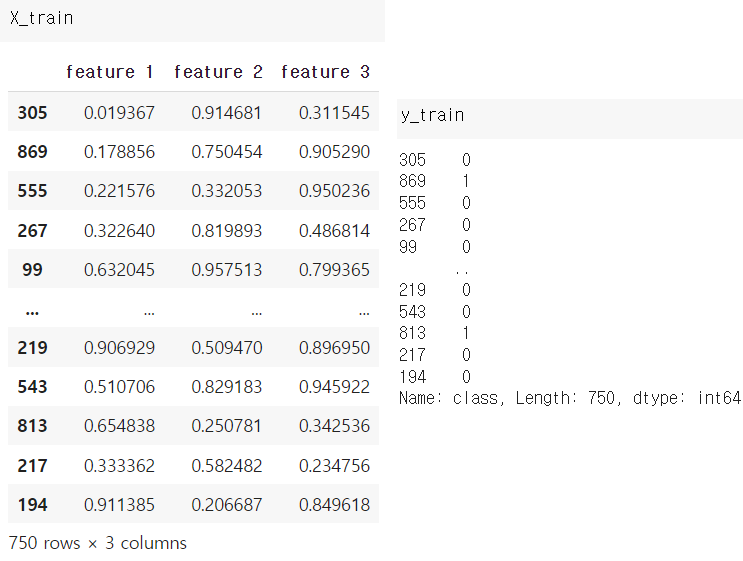Select cell value 0.849618
This screenshot has height=561, width=743.
tap(334, 505)
